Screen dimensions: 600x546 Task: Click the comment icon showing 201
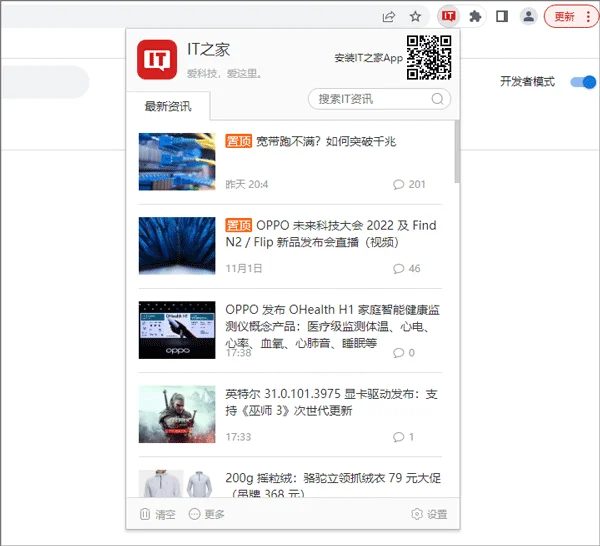(x=398, y=184)
